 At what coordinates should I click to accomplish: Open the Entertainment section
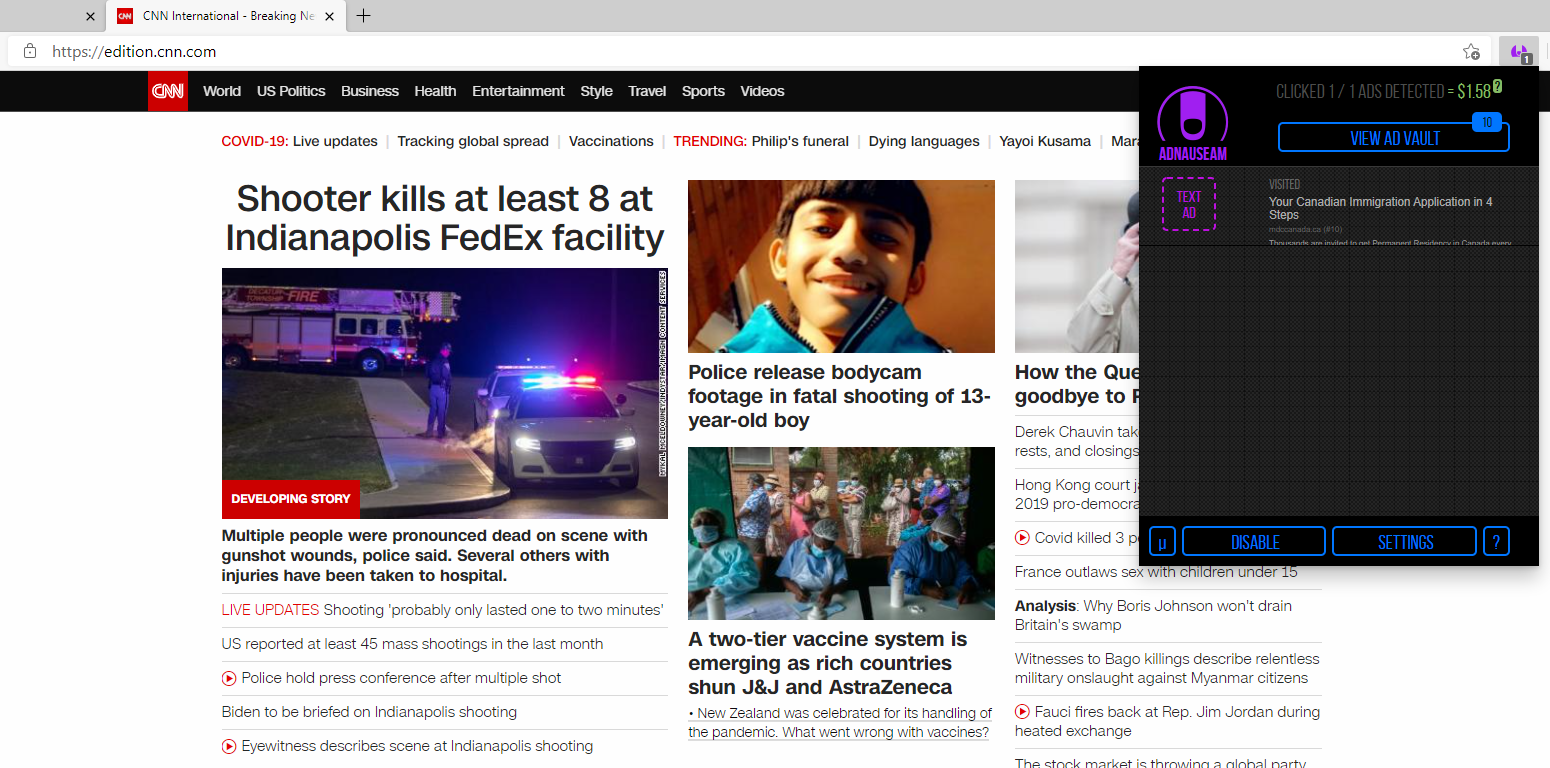(x=518, y=91)
